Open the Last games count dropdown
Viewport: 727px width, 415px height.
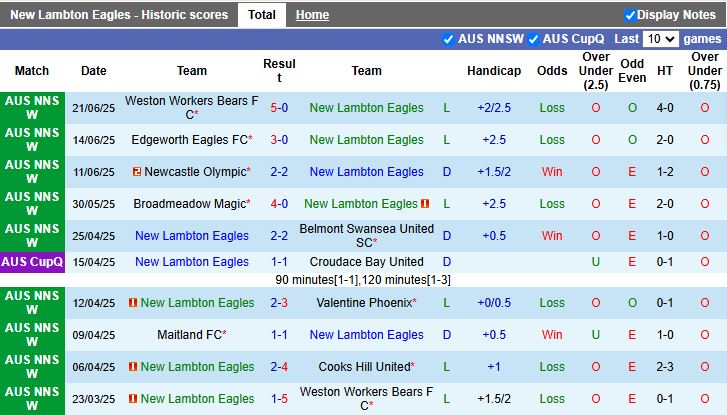point(661,39)
